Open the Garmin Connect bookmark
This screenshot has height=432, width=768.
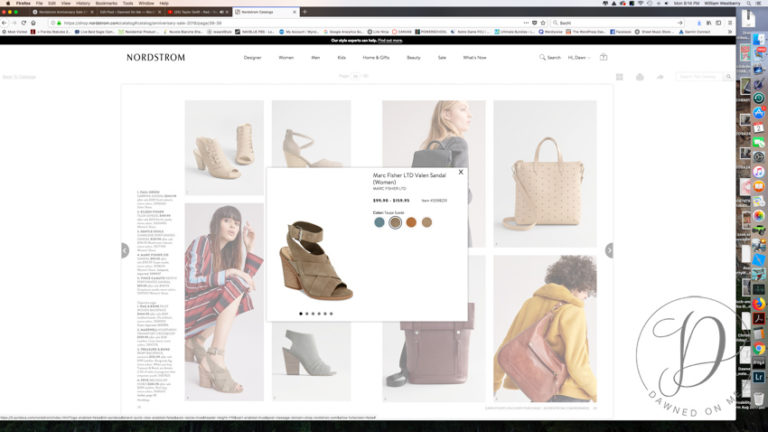click(695, 32)
